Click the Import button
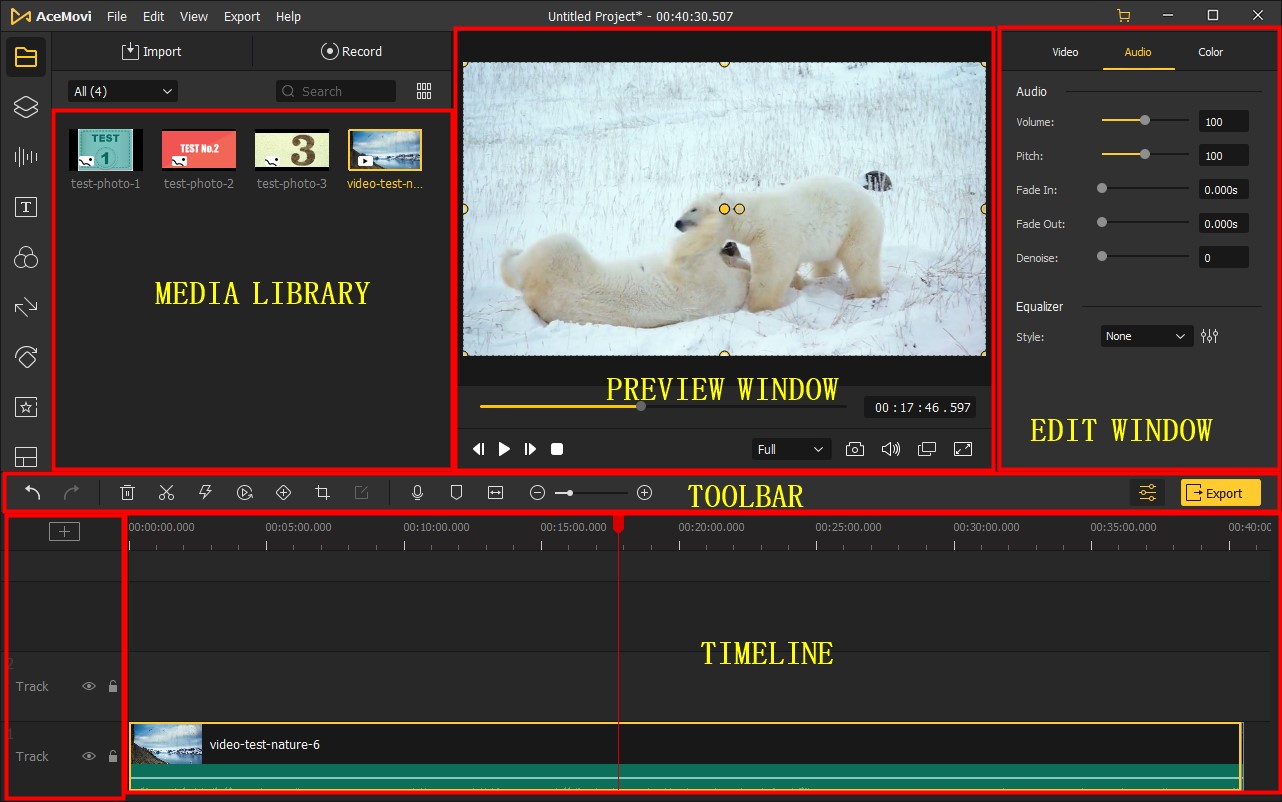The image size is (1282, 802). click(x=152, y=52)
